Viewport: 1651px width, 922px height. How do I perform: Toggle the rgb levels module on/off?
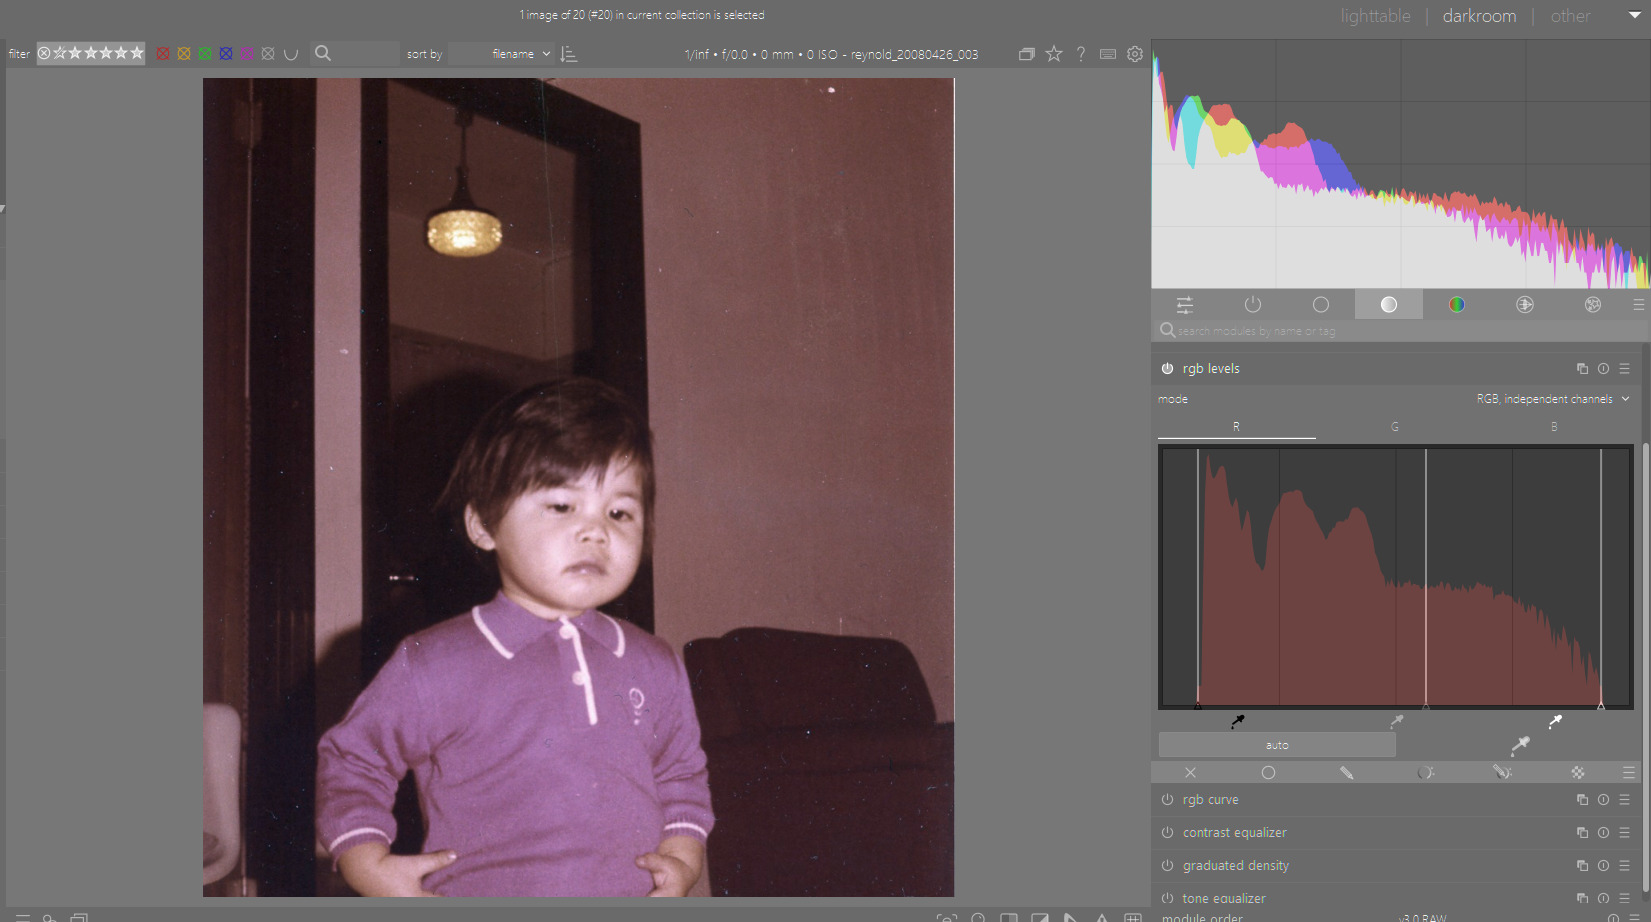[x=1167, y=369]
